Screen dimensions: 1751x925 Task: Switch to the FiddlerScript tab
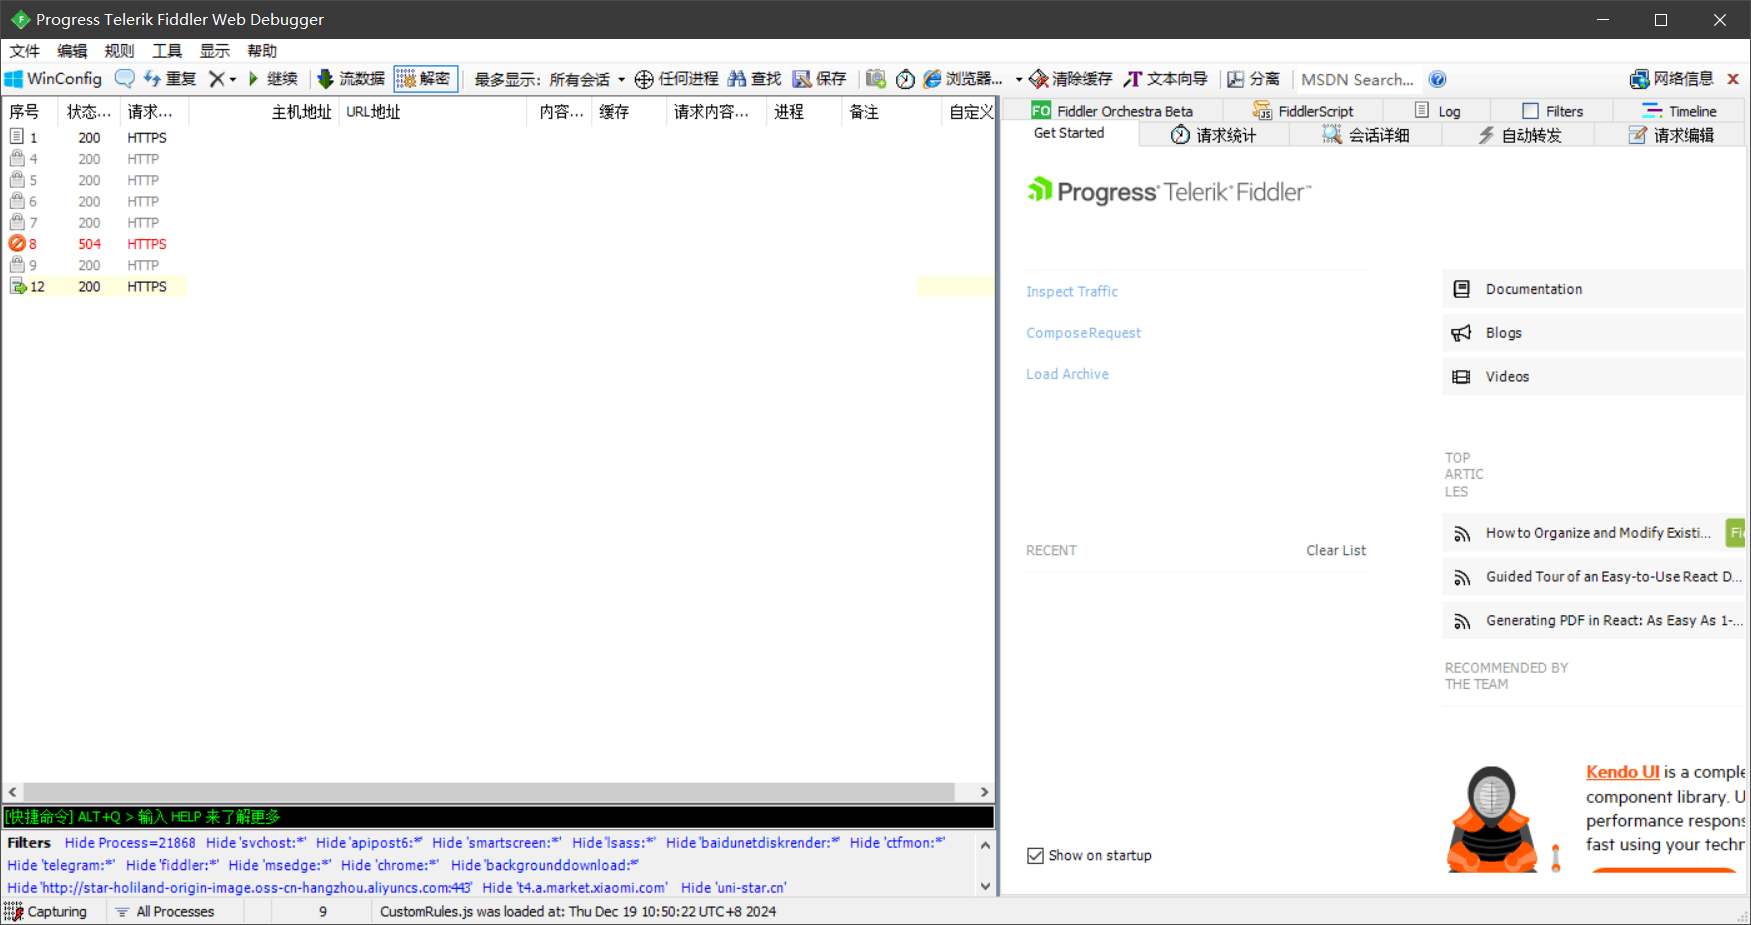1303,111
